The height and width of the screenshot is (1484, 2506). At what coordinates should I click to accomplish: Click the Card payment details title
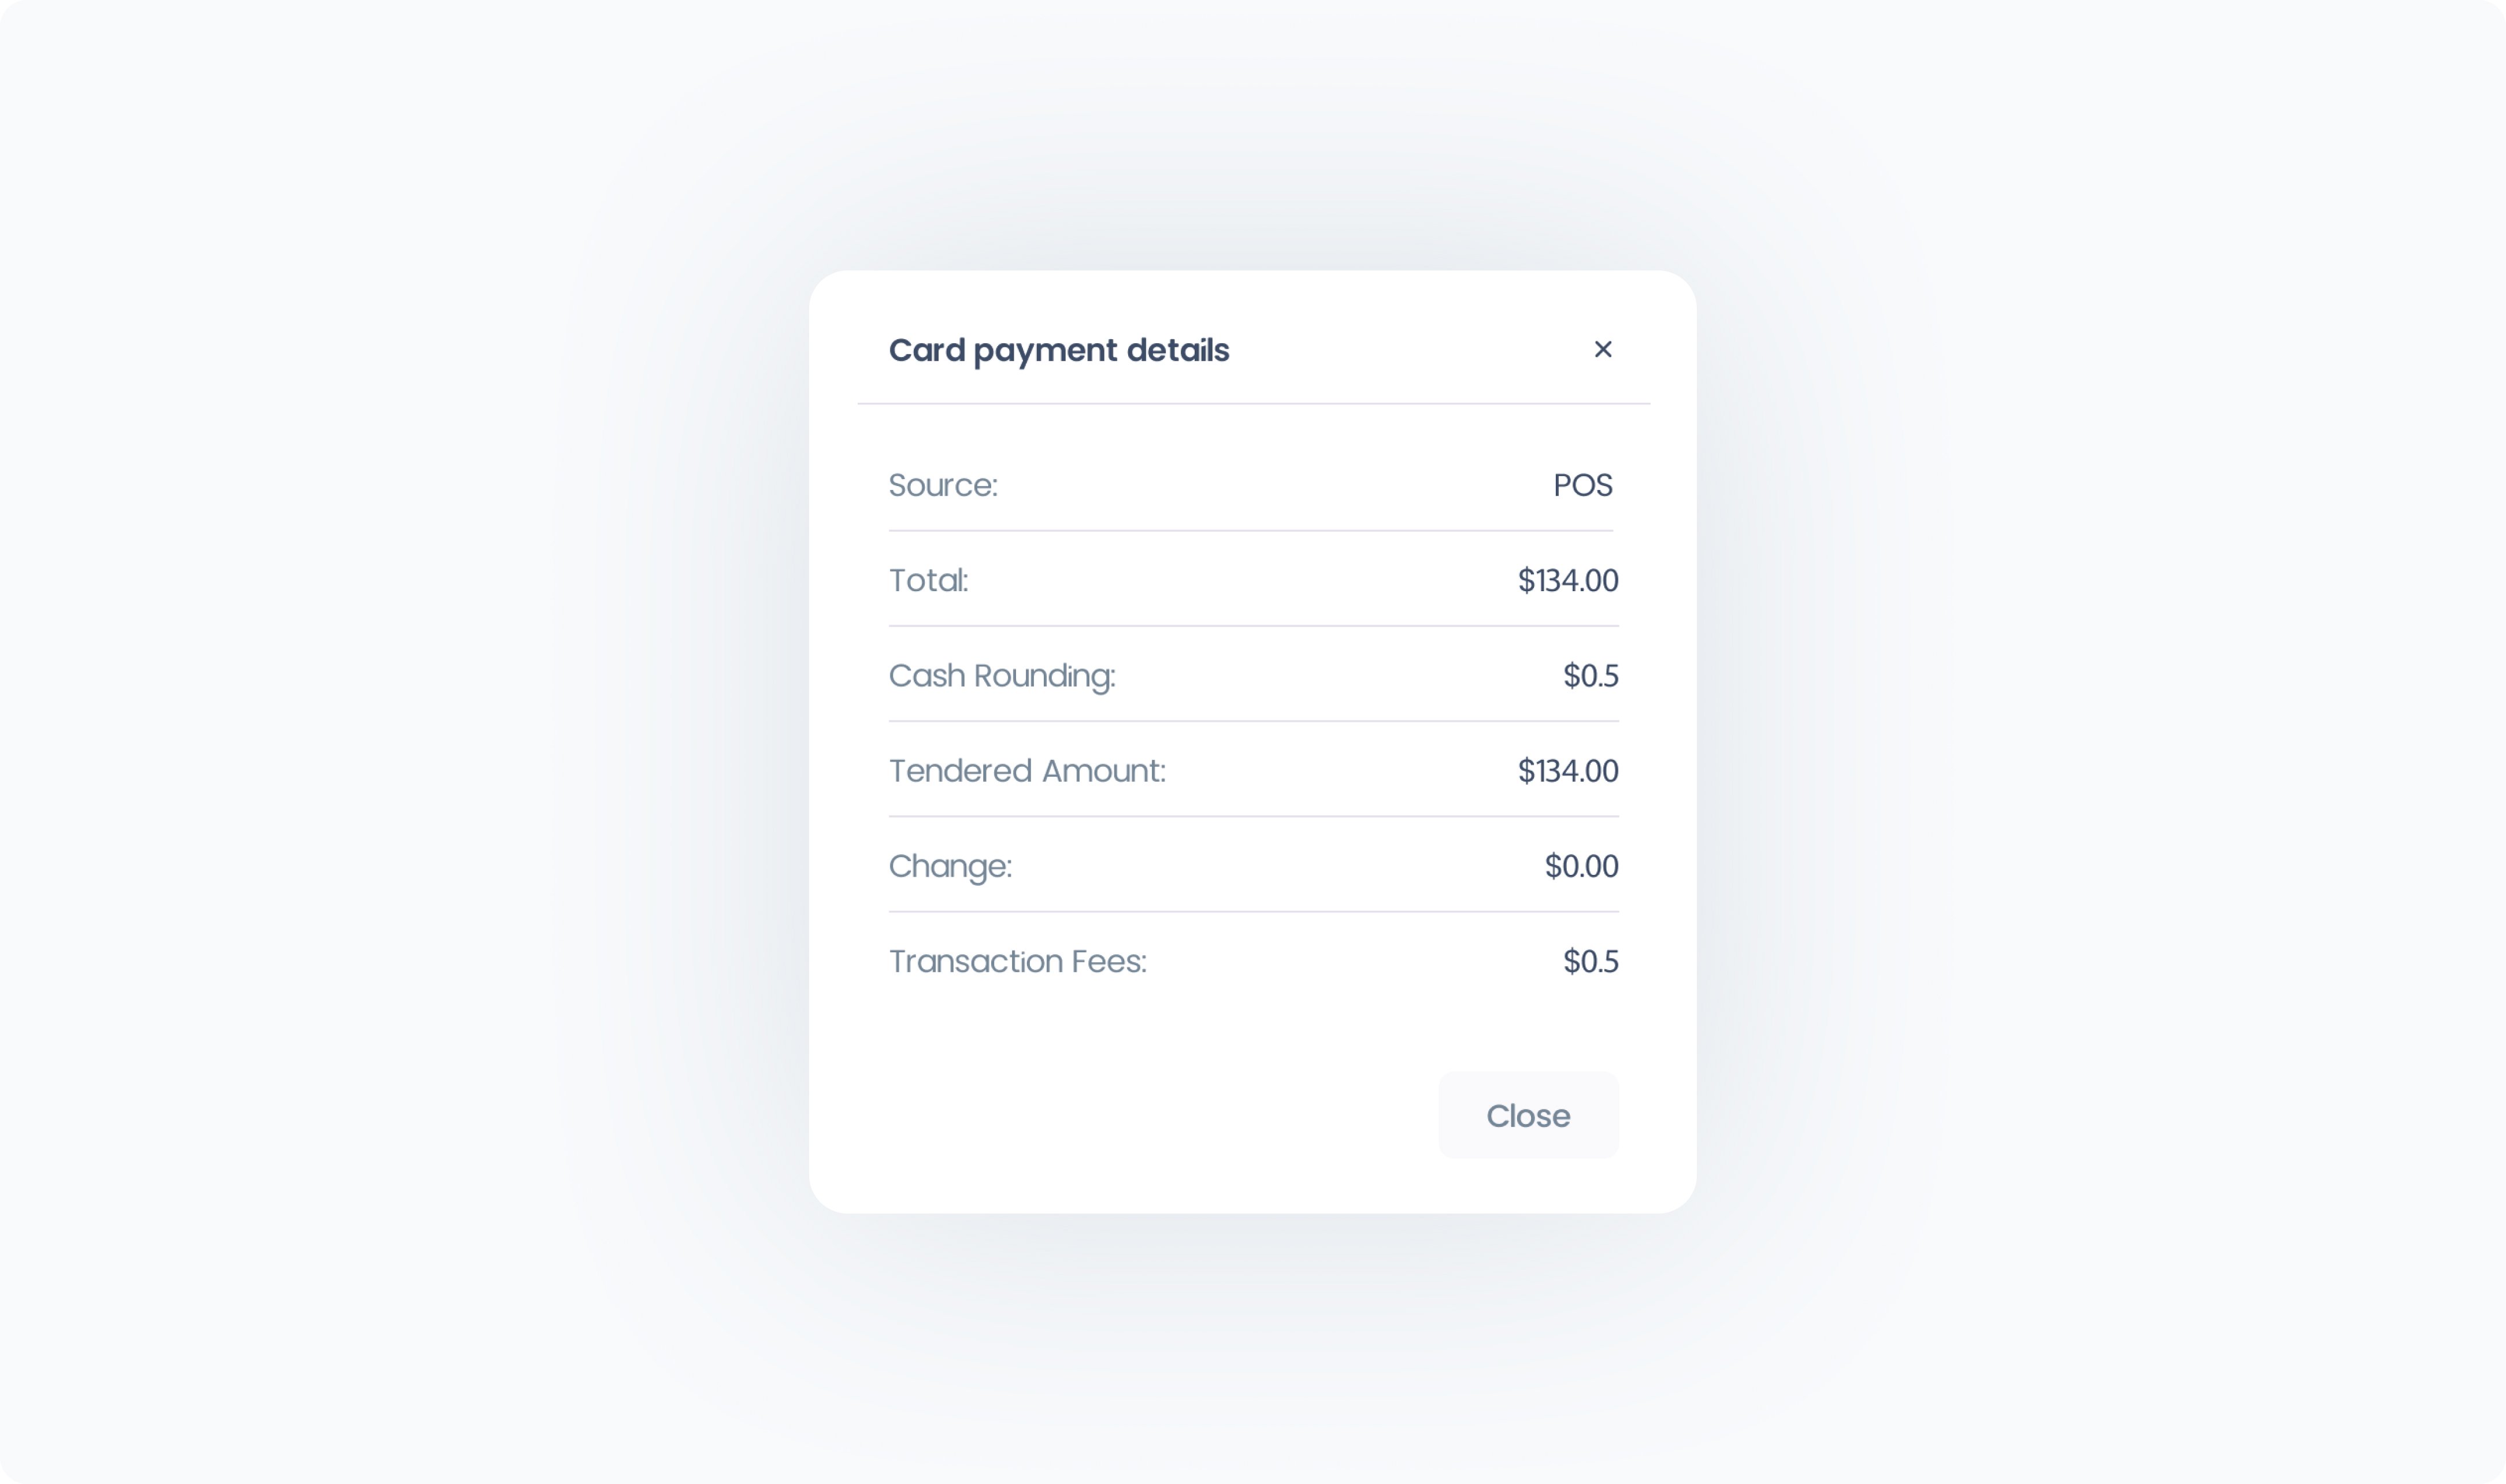1058,350
